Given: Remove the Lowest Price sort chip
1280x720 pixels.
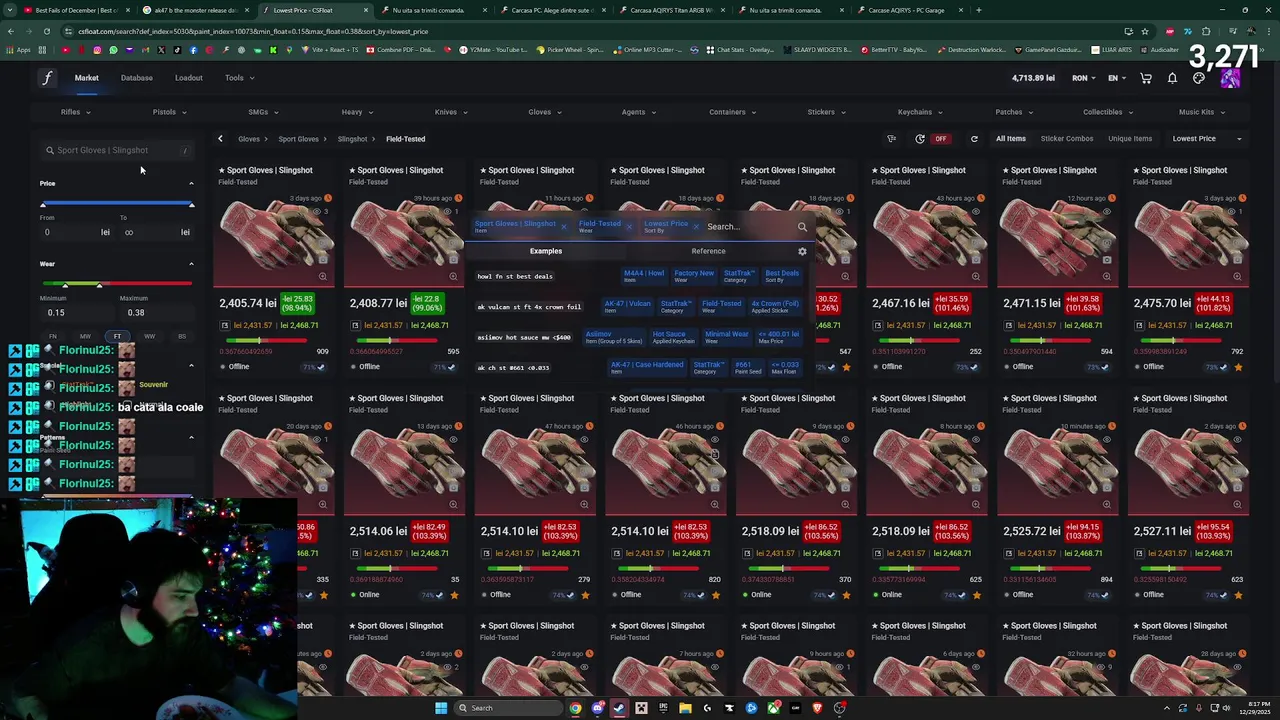Looking at the screenshot, I should 696,227.
